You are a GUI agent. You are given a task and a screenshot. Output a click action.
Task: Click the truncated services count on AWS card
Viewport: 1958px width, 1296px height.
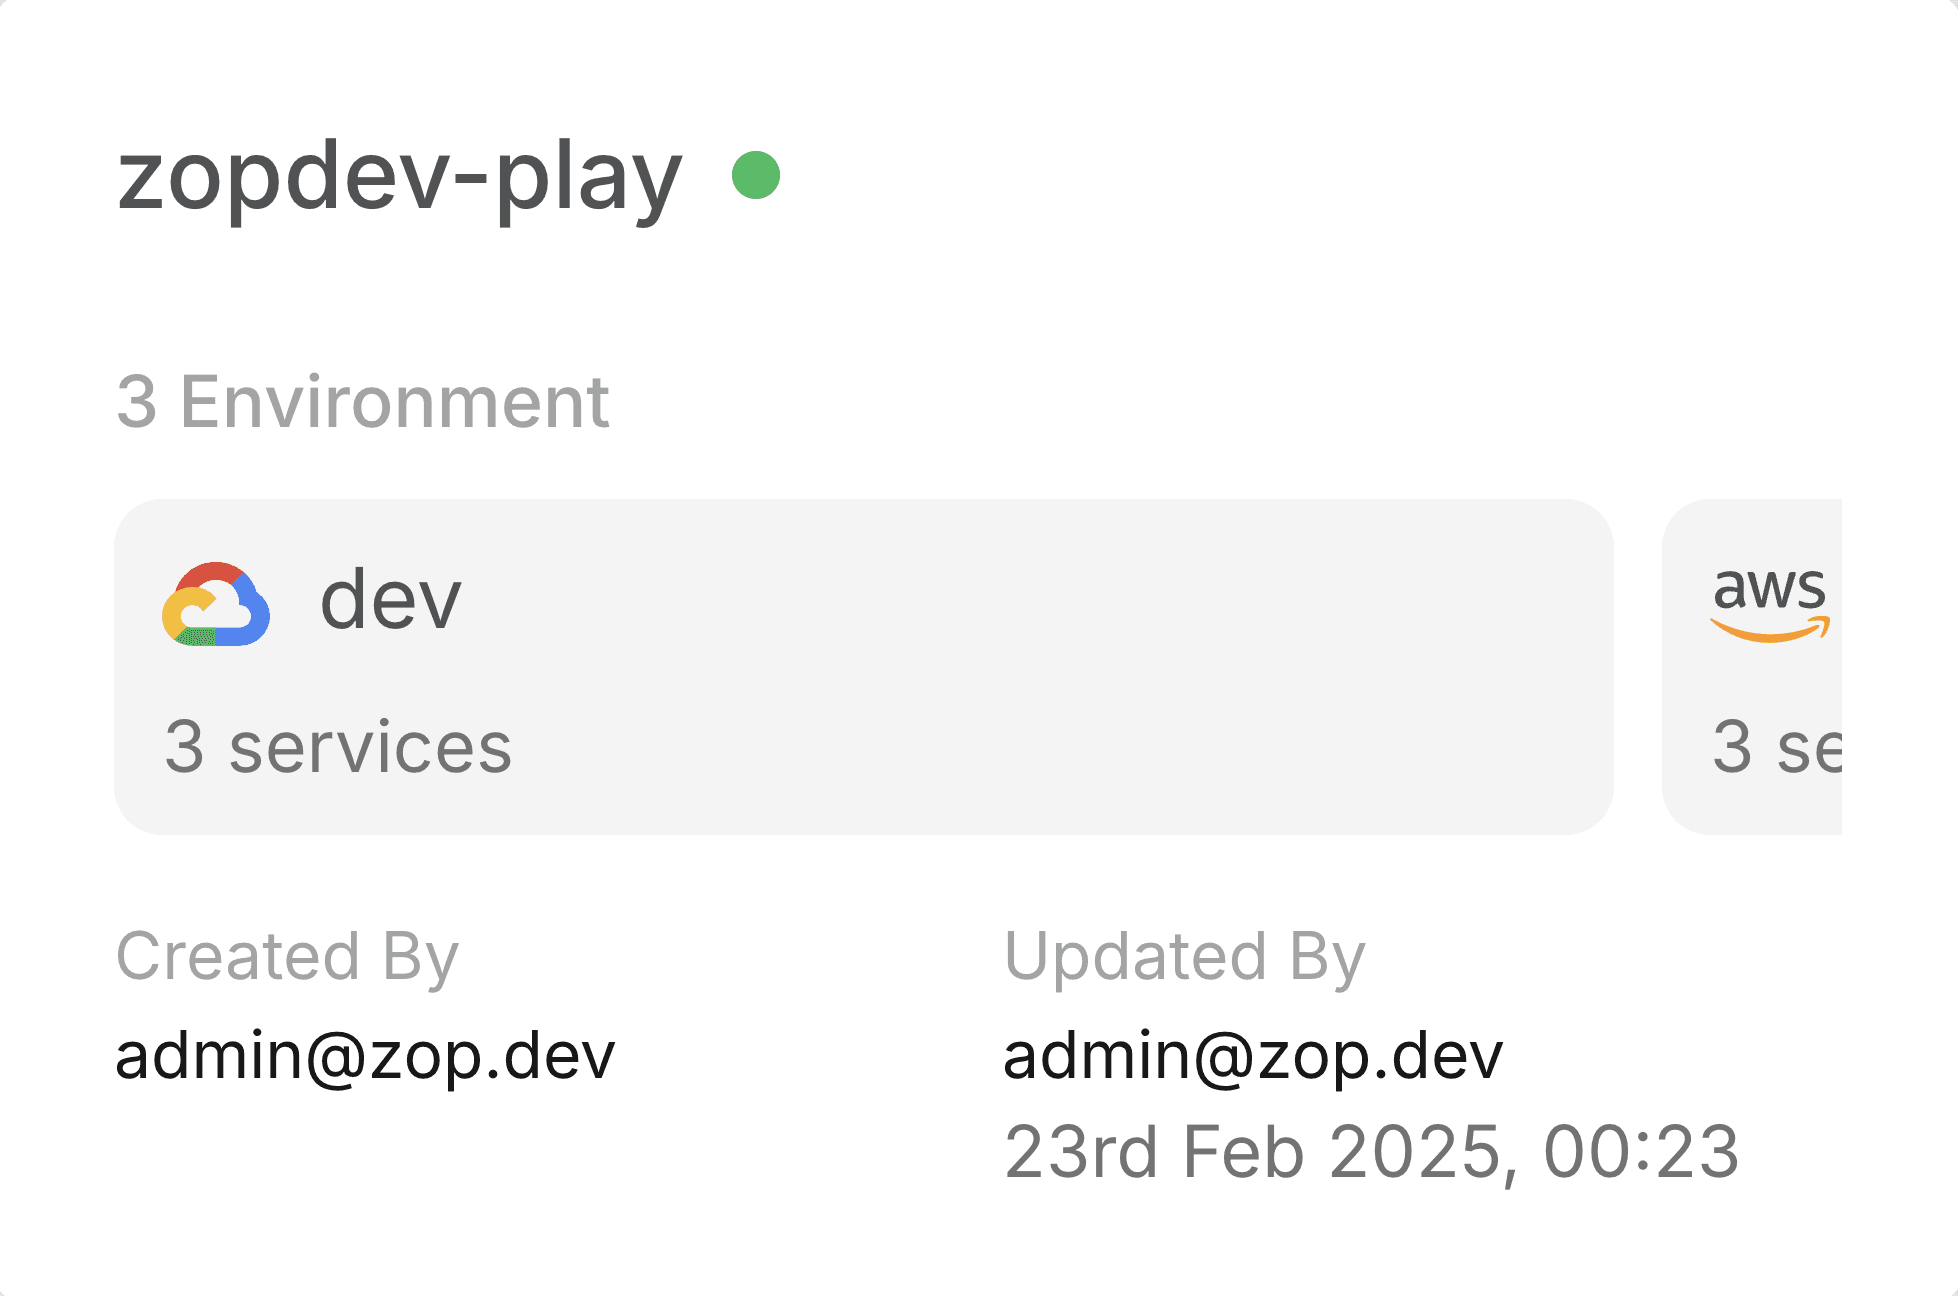1776,747
